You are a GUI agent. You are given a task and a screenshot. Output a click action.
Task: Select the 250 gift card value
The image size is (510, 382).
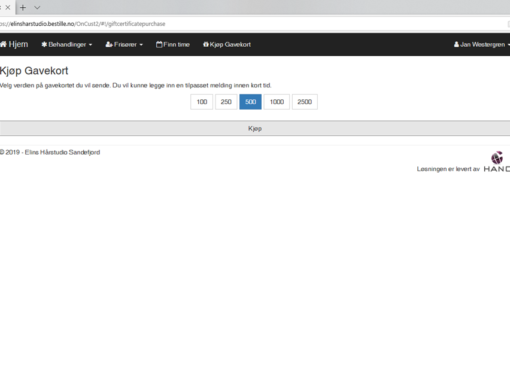(226, 102)
